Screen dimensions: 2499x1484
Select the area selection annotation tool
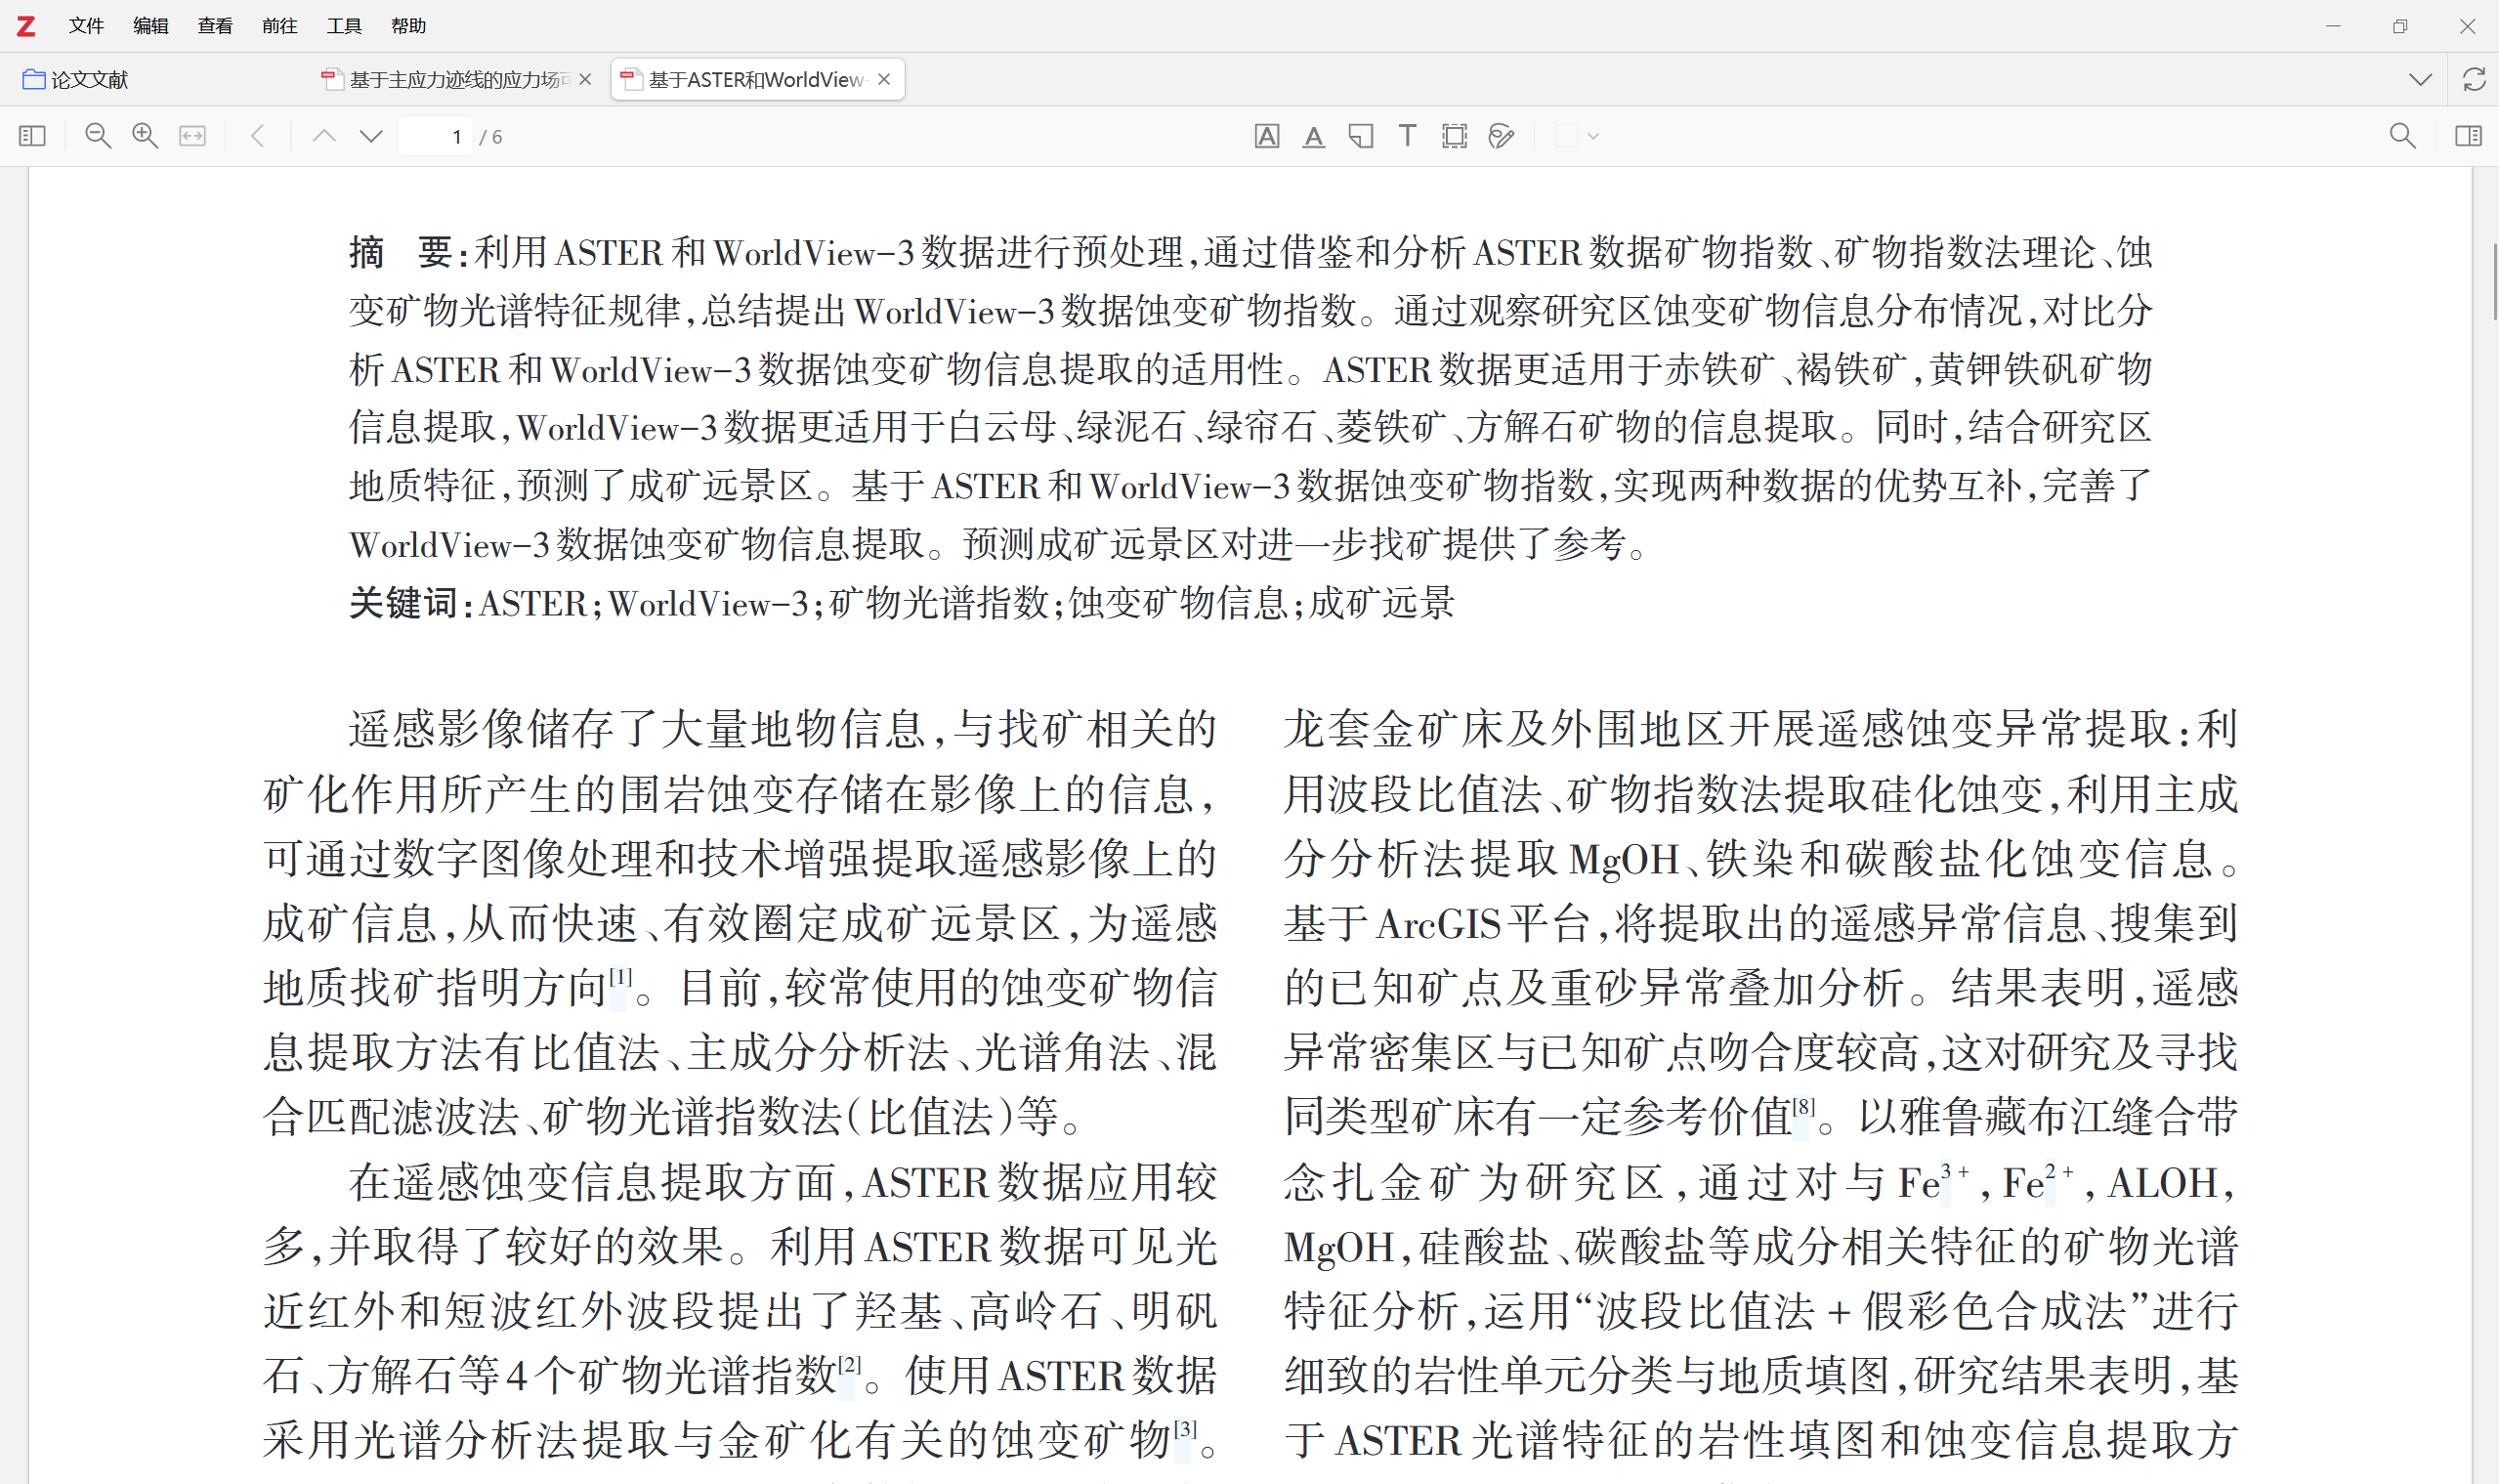1454,136
